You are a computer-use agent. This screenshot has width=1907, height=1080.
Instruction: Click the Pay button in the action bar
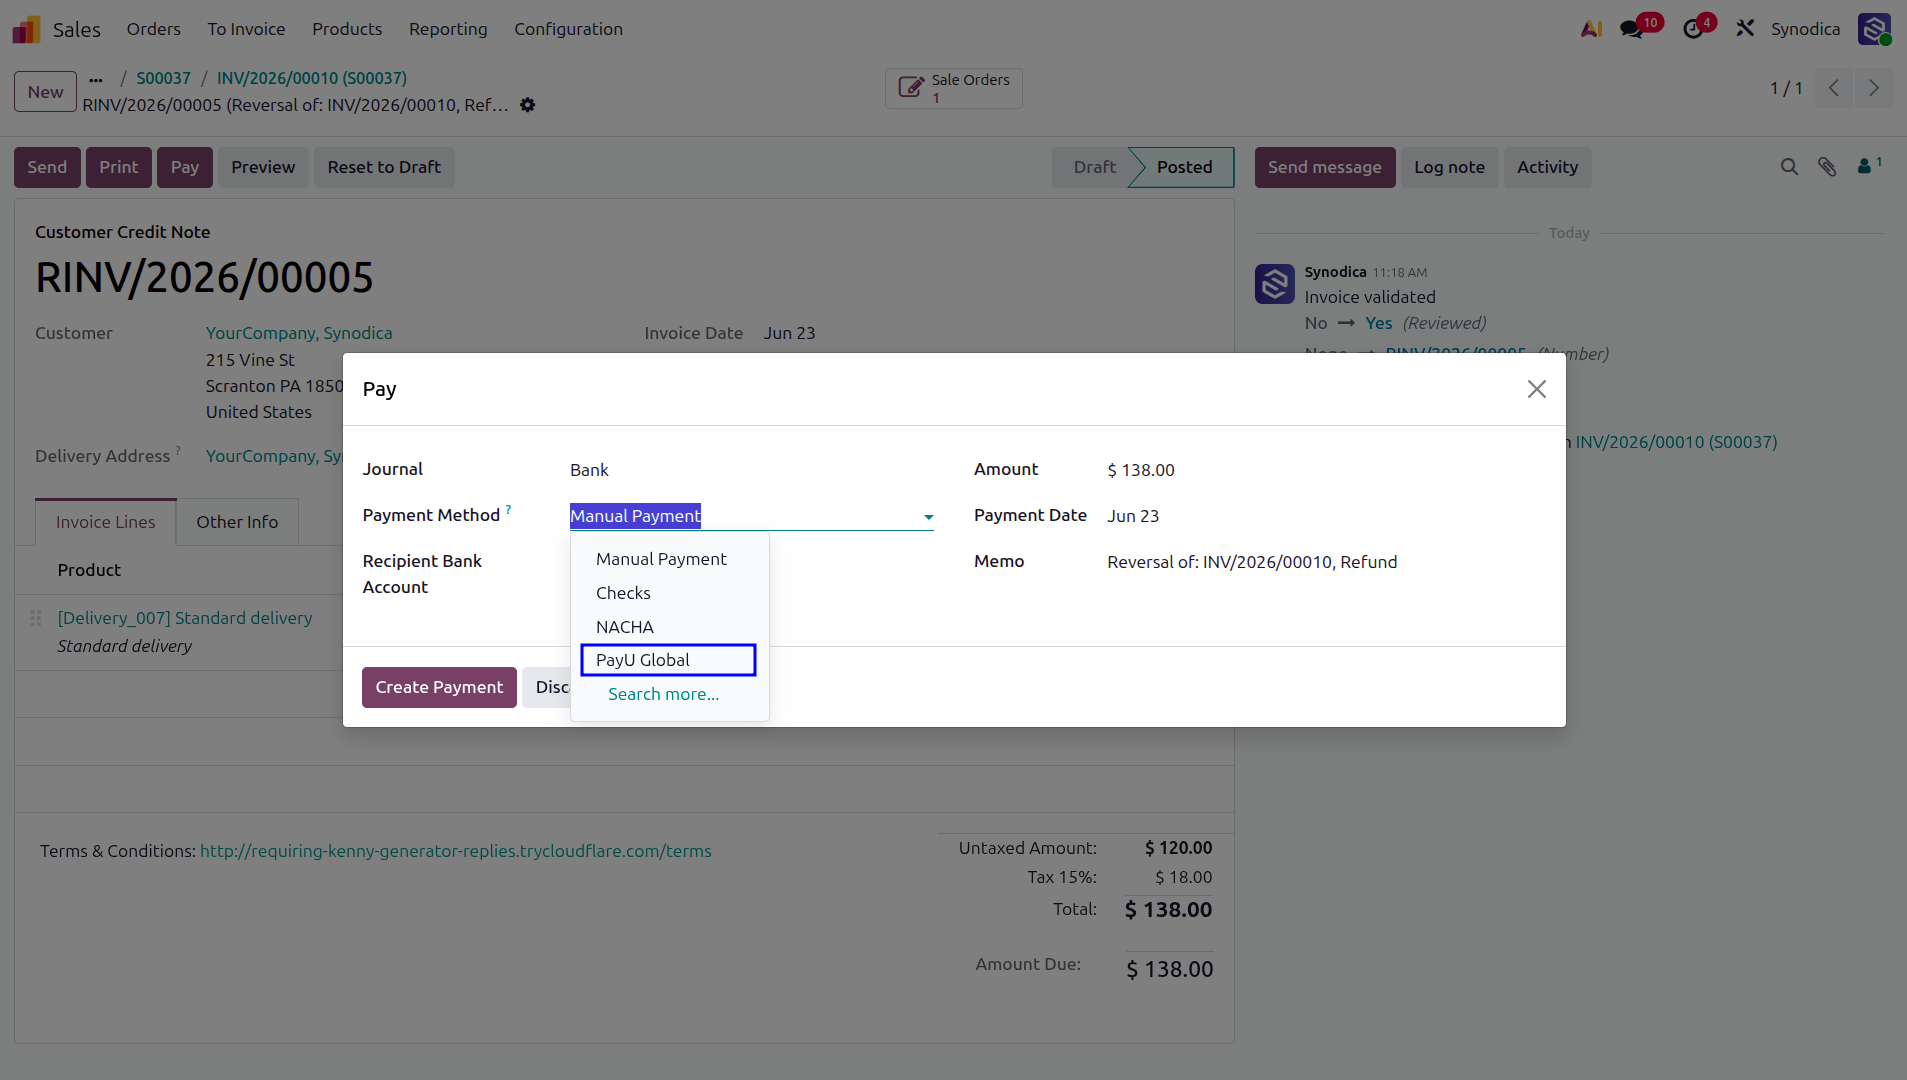(x=185, y=167)
